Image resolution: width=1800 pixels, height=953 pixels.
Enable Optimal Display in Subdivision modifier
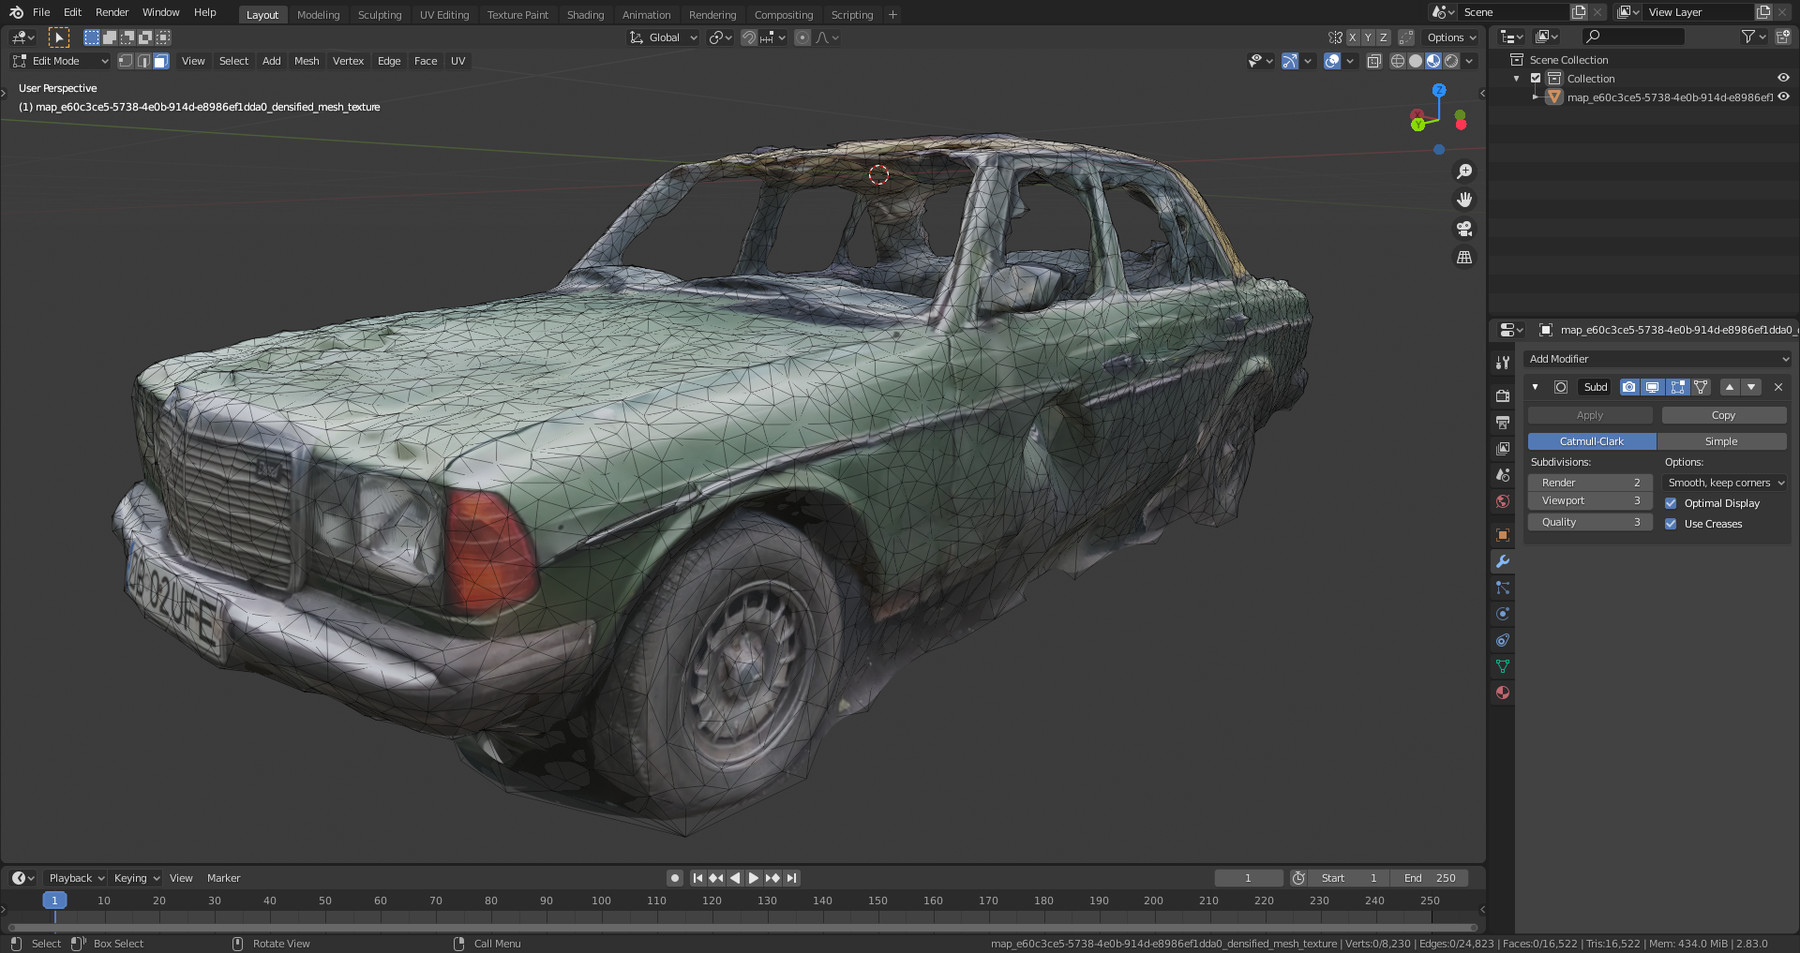(1671, 503)
